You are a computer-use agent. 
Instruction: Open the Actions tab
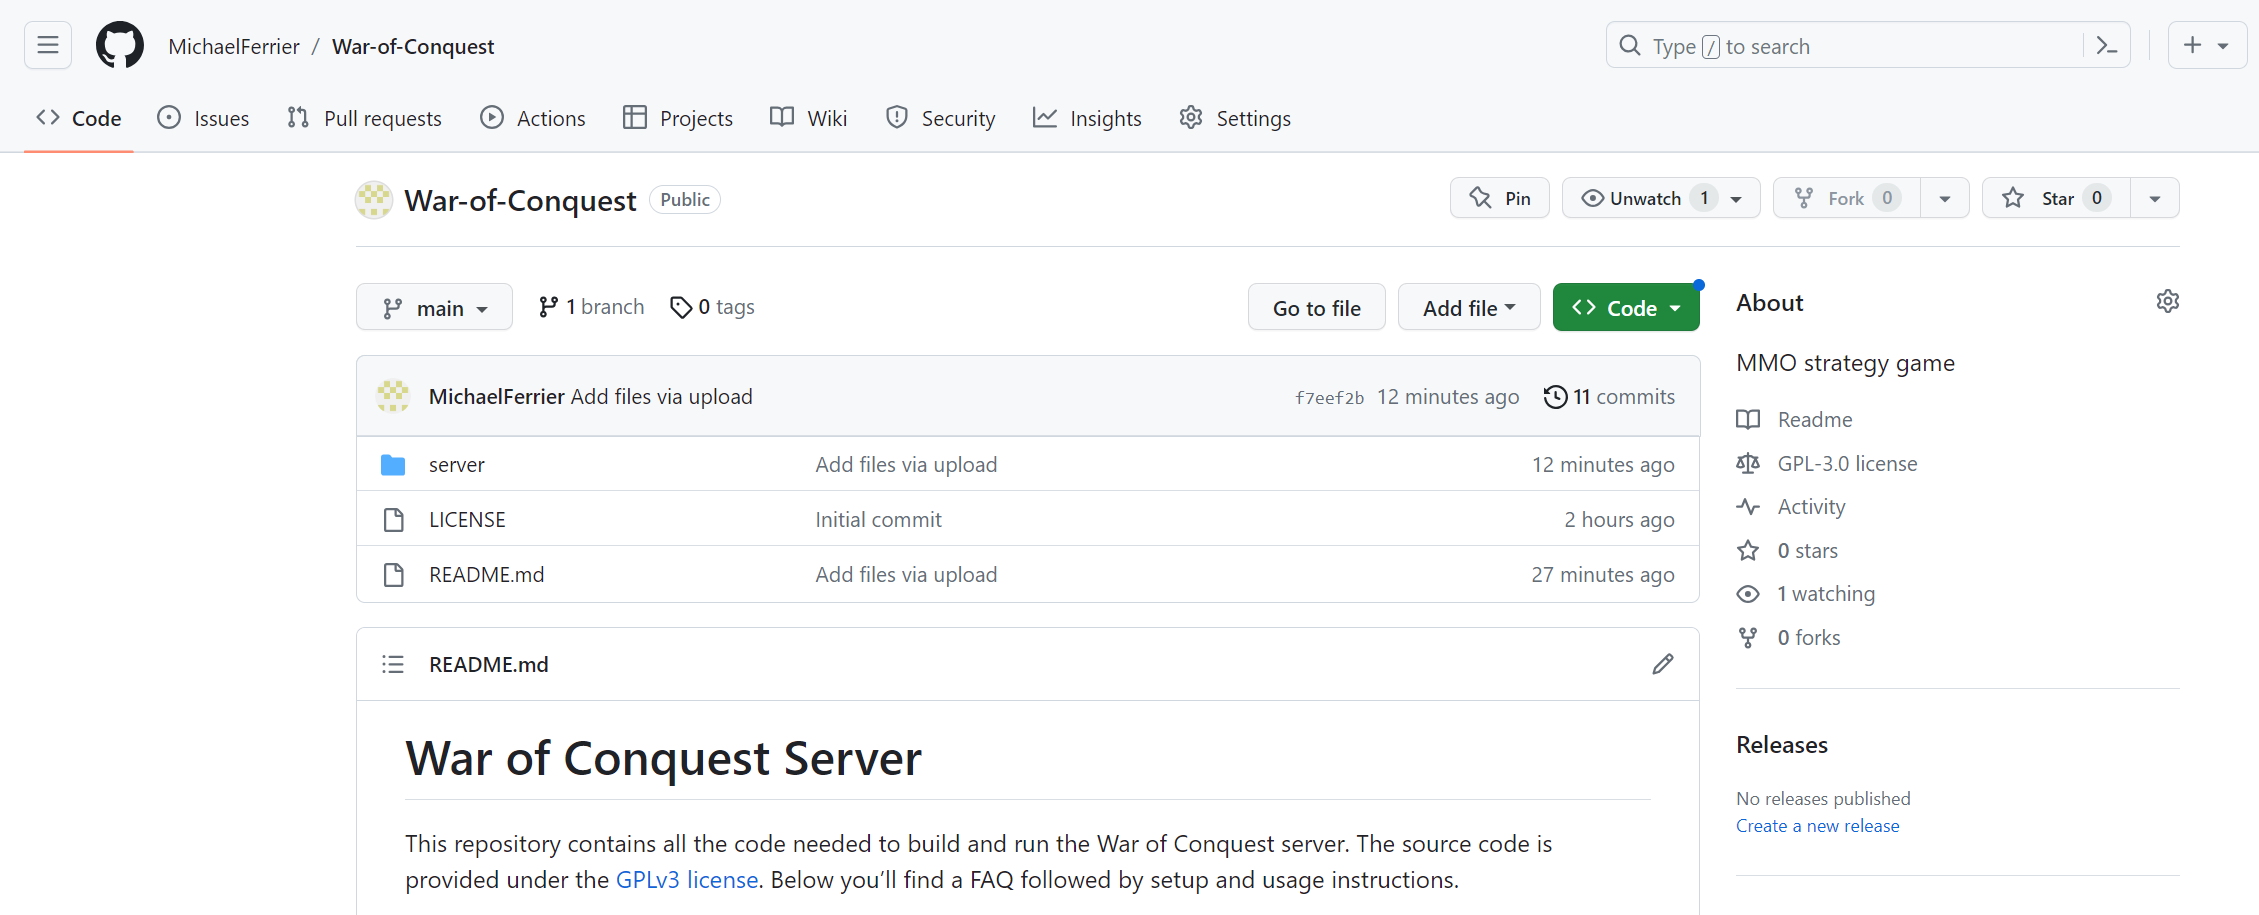[533, 118]
